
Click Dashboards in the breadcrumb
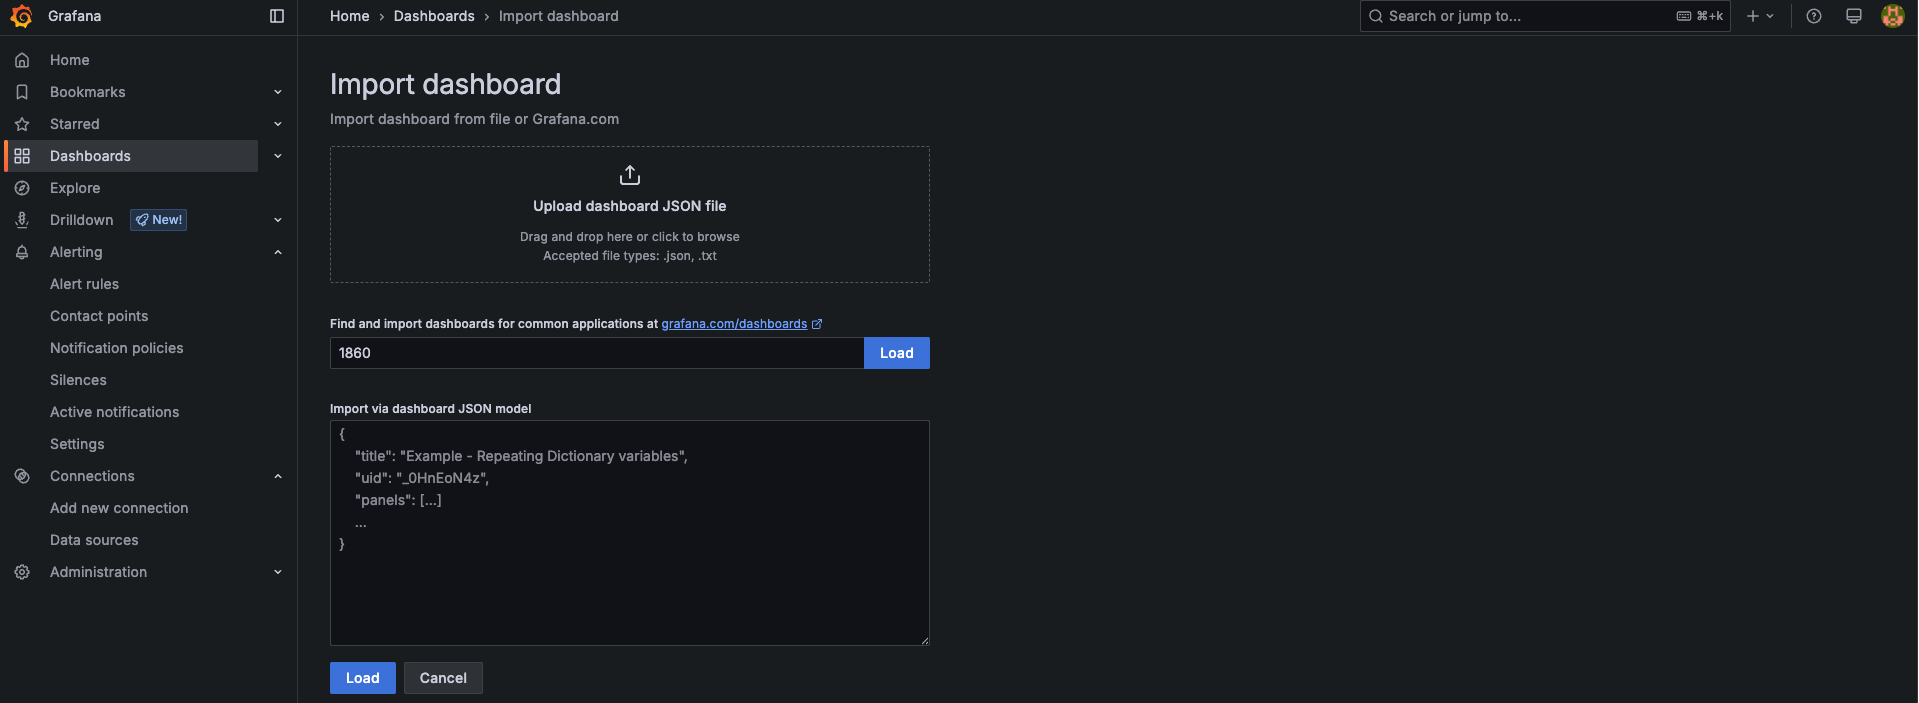point(434,16)
